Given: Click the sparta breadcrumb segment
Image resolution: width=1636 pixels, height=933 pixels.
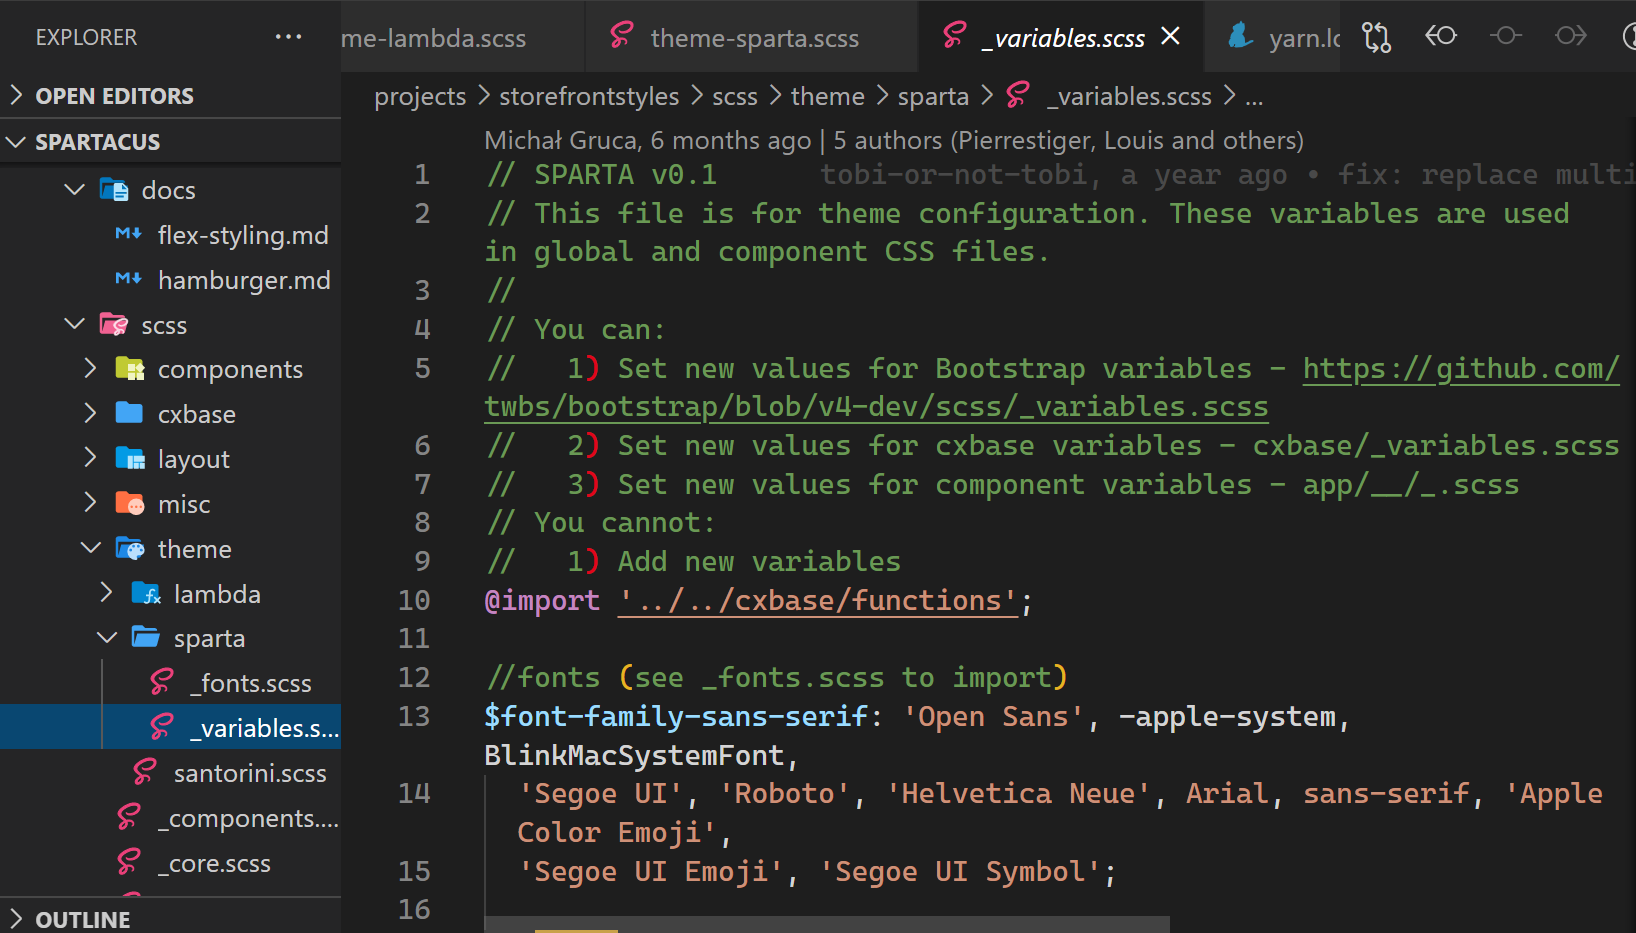Looking at the screenshot, I should 933,96.
